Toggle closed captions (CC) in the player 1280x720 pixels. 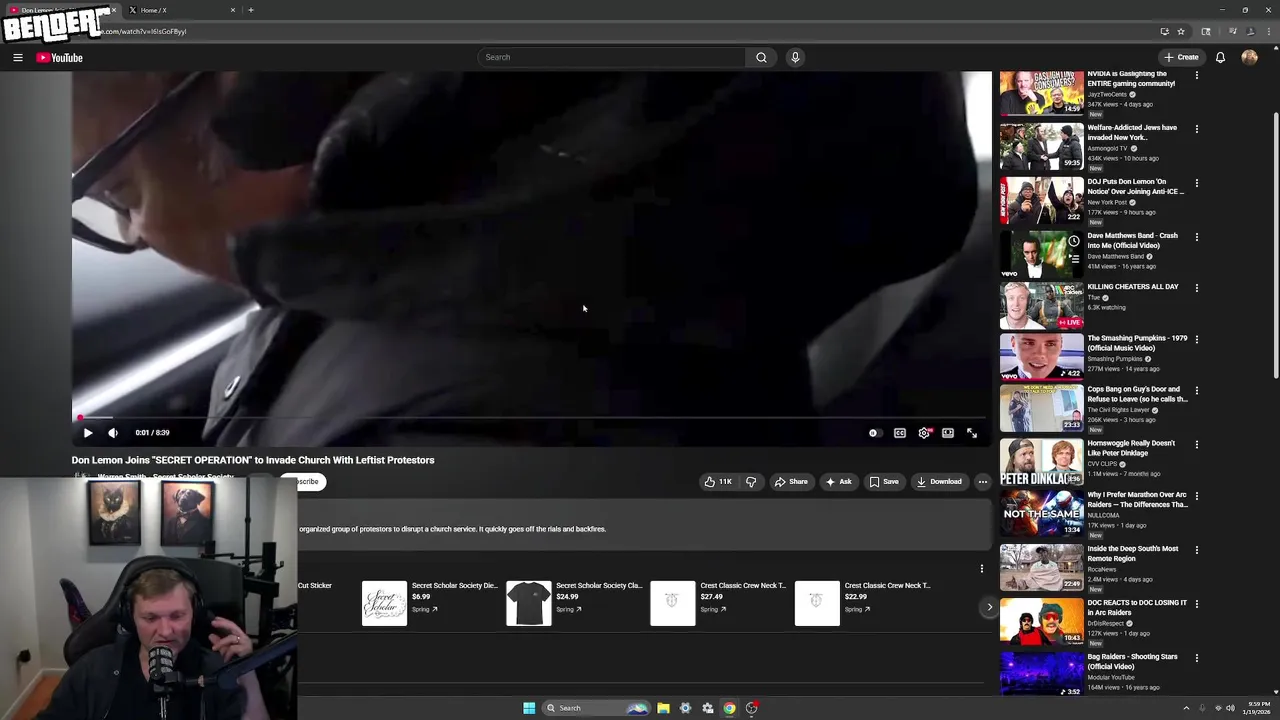(x=899, y=433)
